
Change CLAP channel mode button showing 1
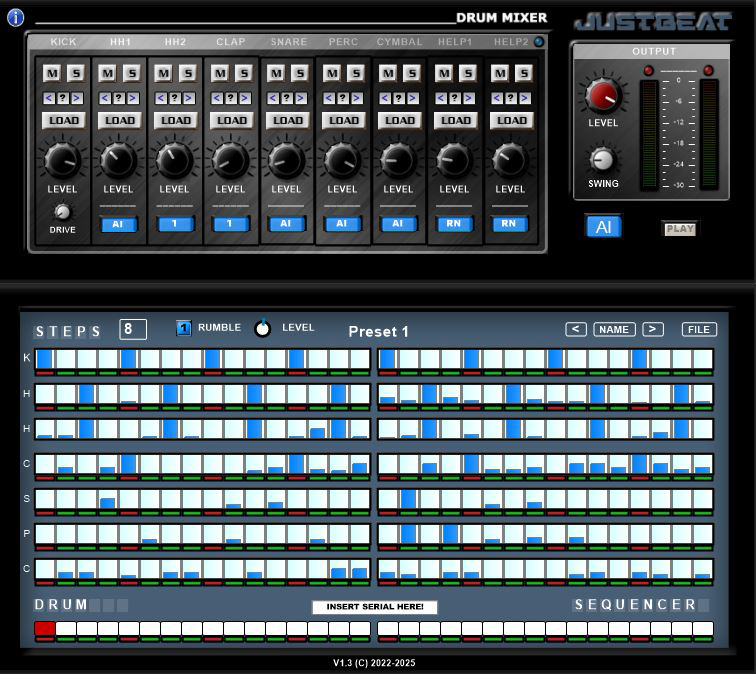click(x=230, y=224)
